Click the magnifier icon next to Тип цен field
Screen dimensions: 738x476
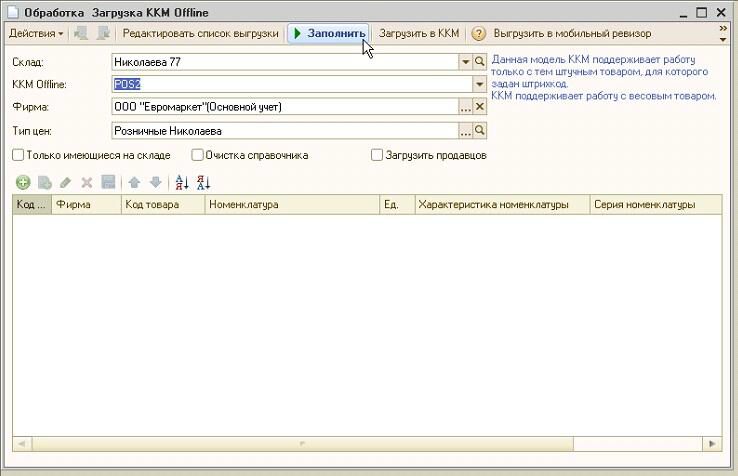[480, 130]
